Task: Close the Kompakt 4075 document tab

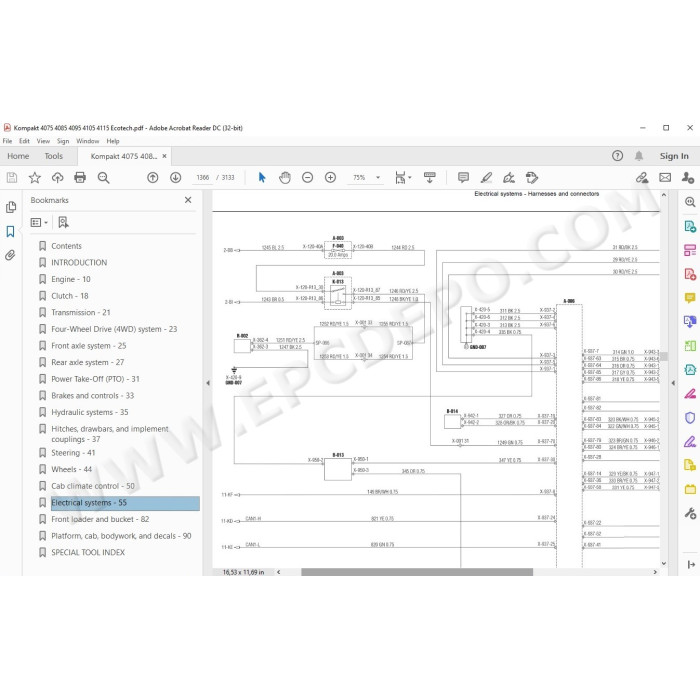Action: (x=164, y=156)
